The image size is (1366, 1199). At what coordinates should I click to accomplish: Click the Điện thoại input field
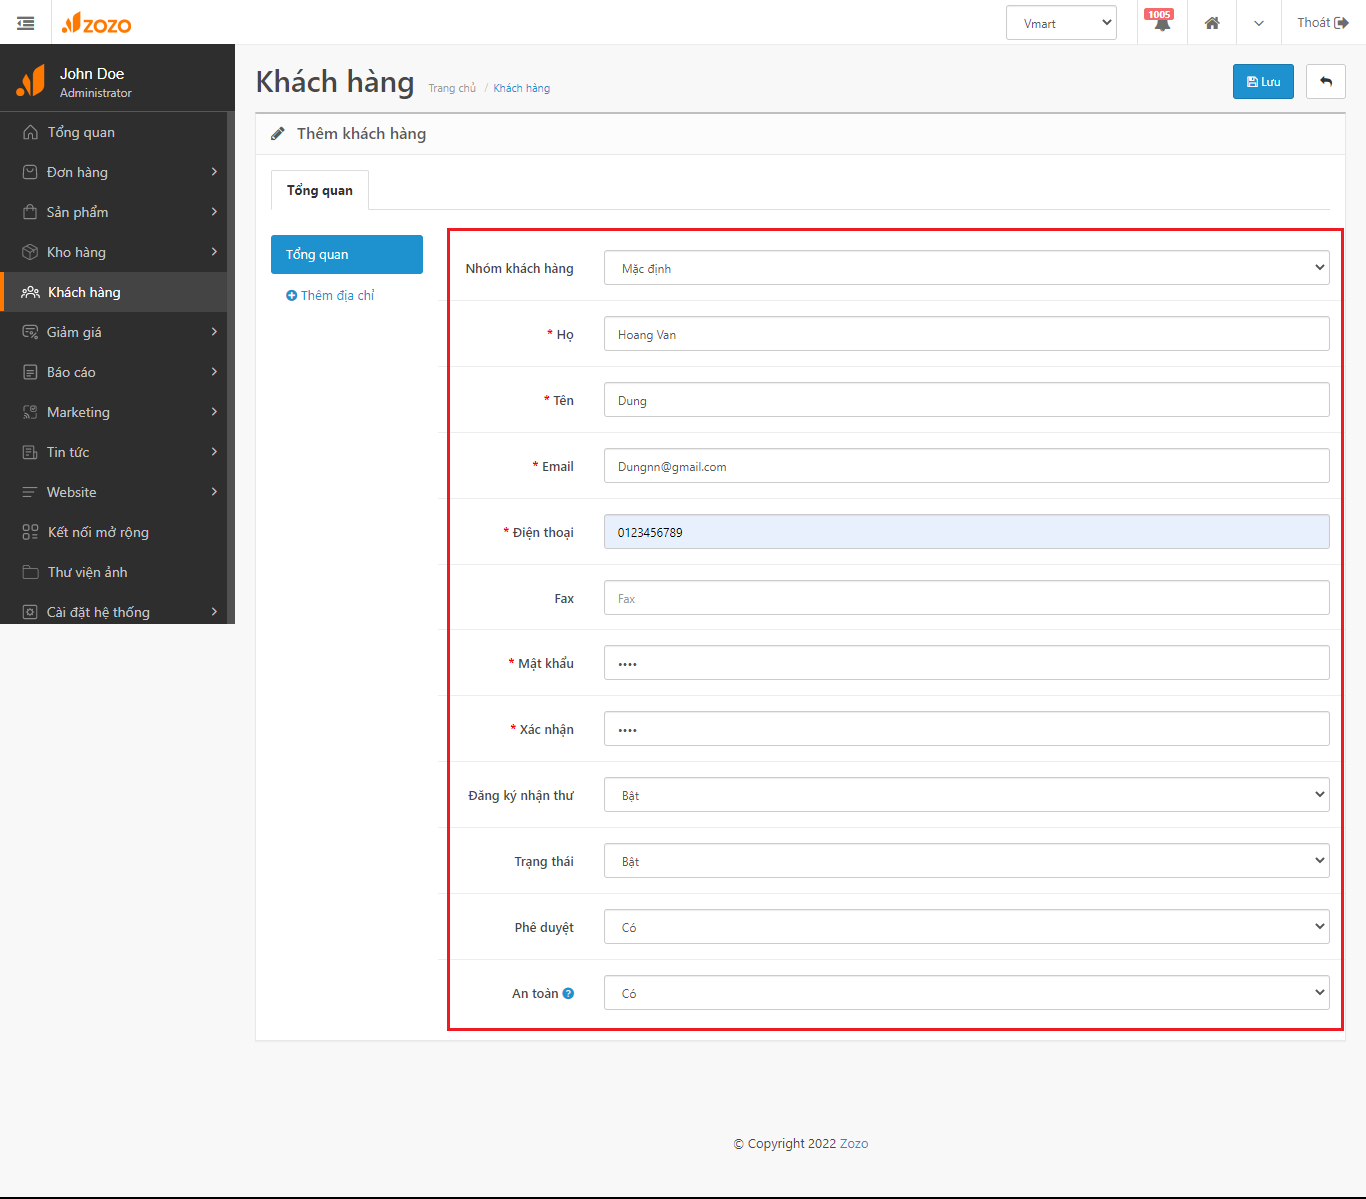[967, 532]
